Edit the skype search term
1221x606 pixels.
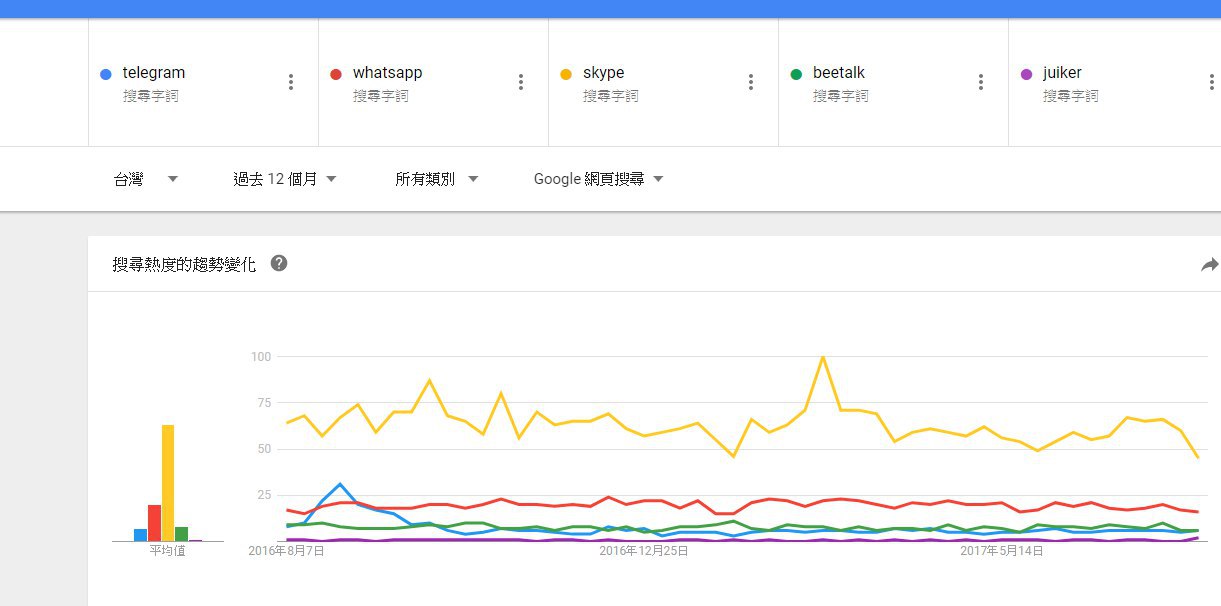(x=603, y=73)
